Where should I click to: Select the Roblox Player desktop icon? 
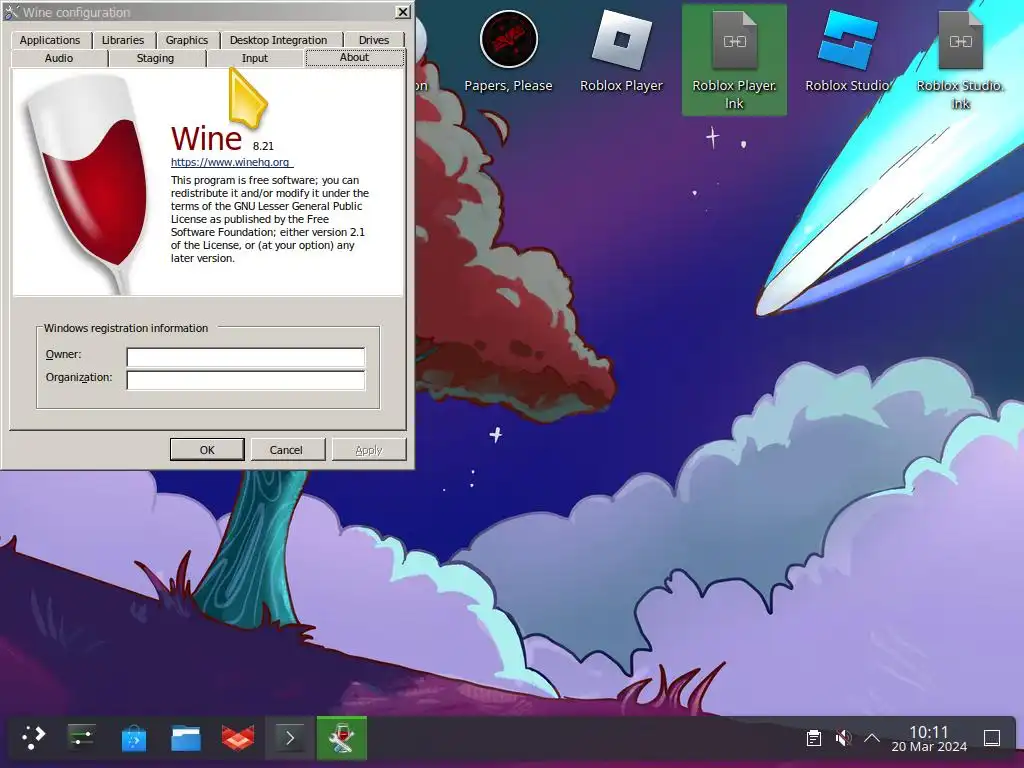pyautogui.click(x=621, y=52)
